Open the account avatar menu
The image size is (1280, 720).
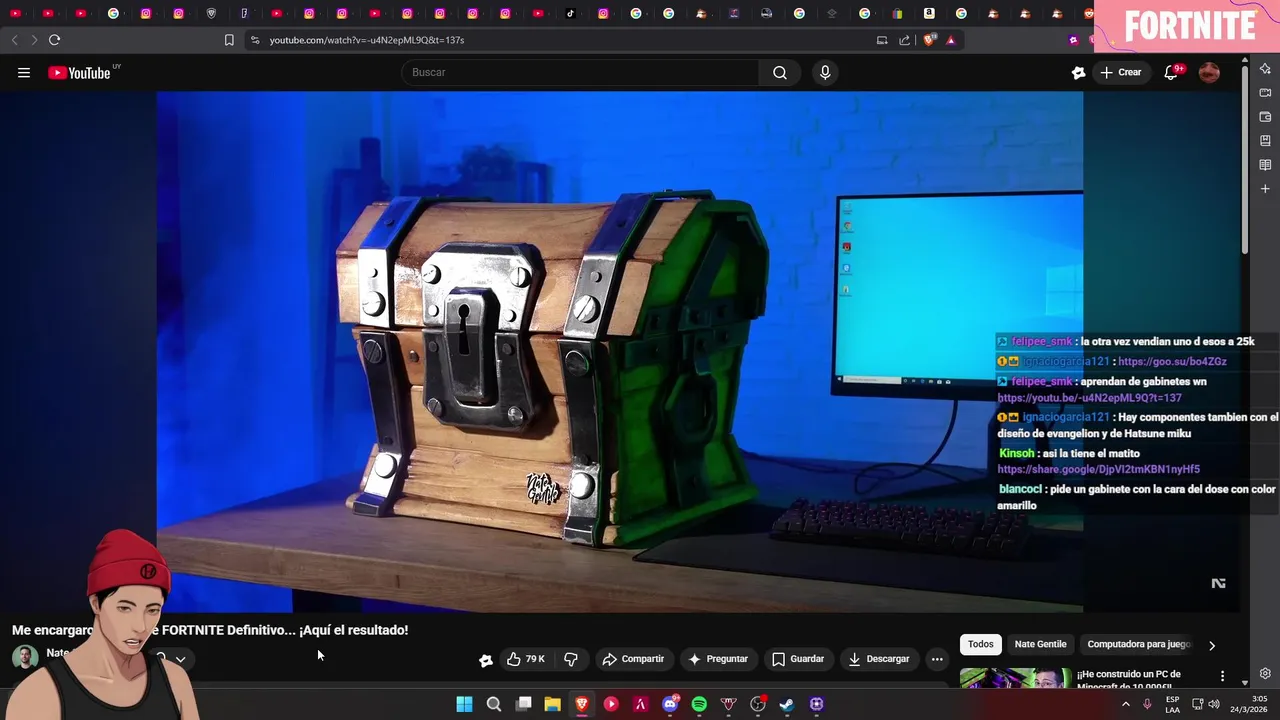click(x=1209, y=72)
